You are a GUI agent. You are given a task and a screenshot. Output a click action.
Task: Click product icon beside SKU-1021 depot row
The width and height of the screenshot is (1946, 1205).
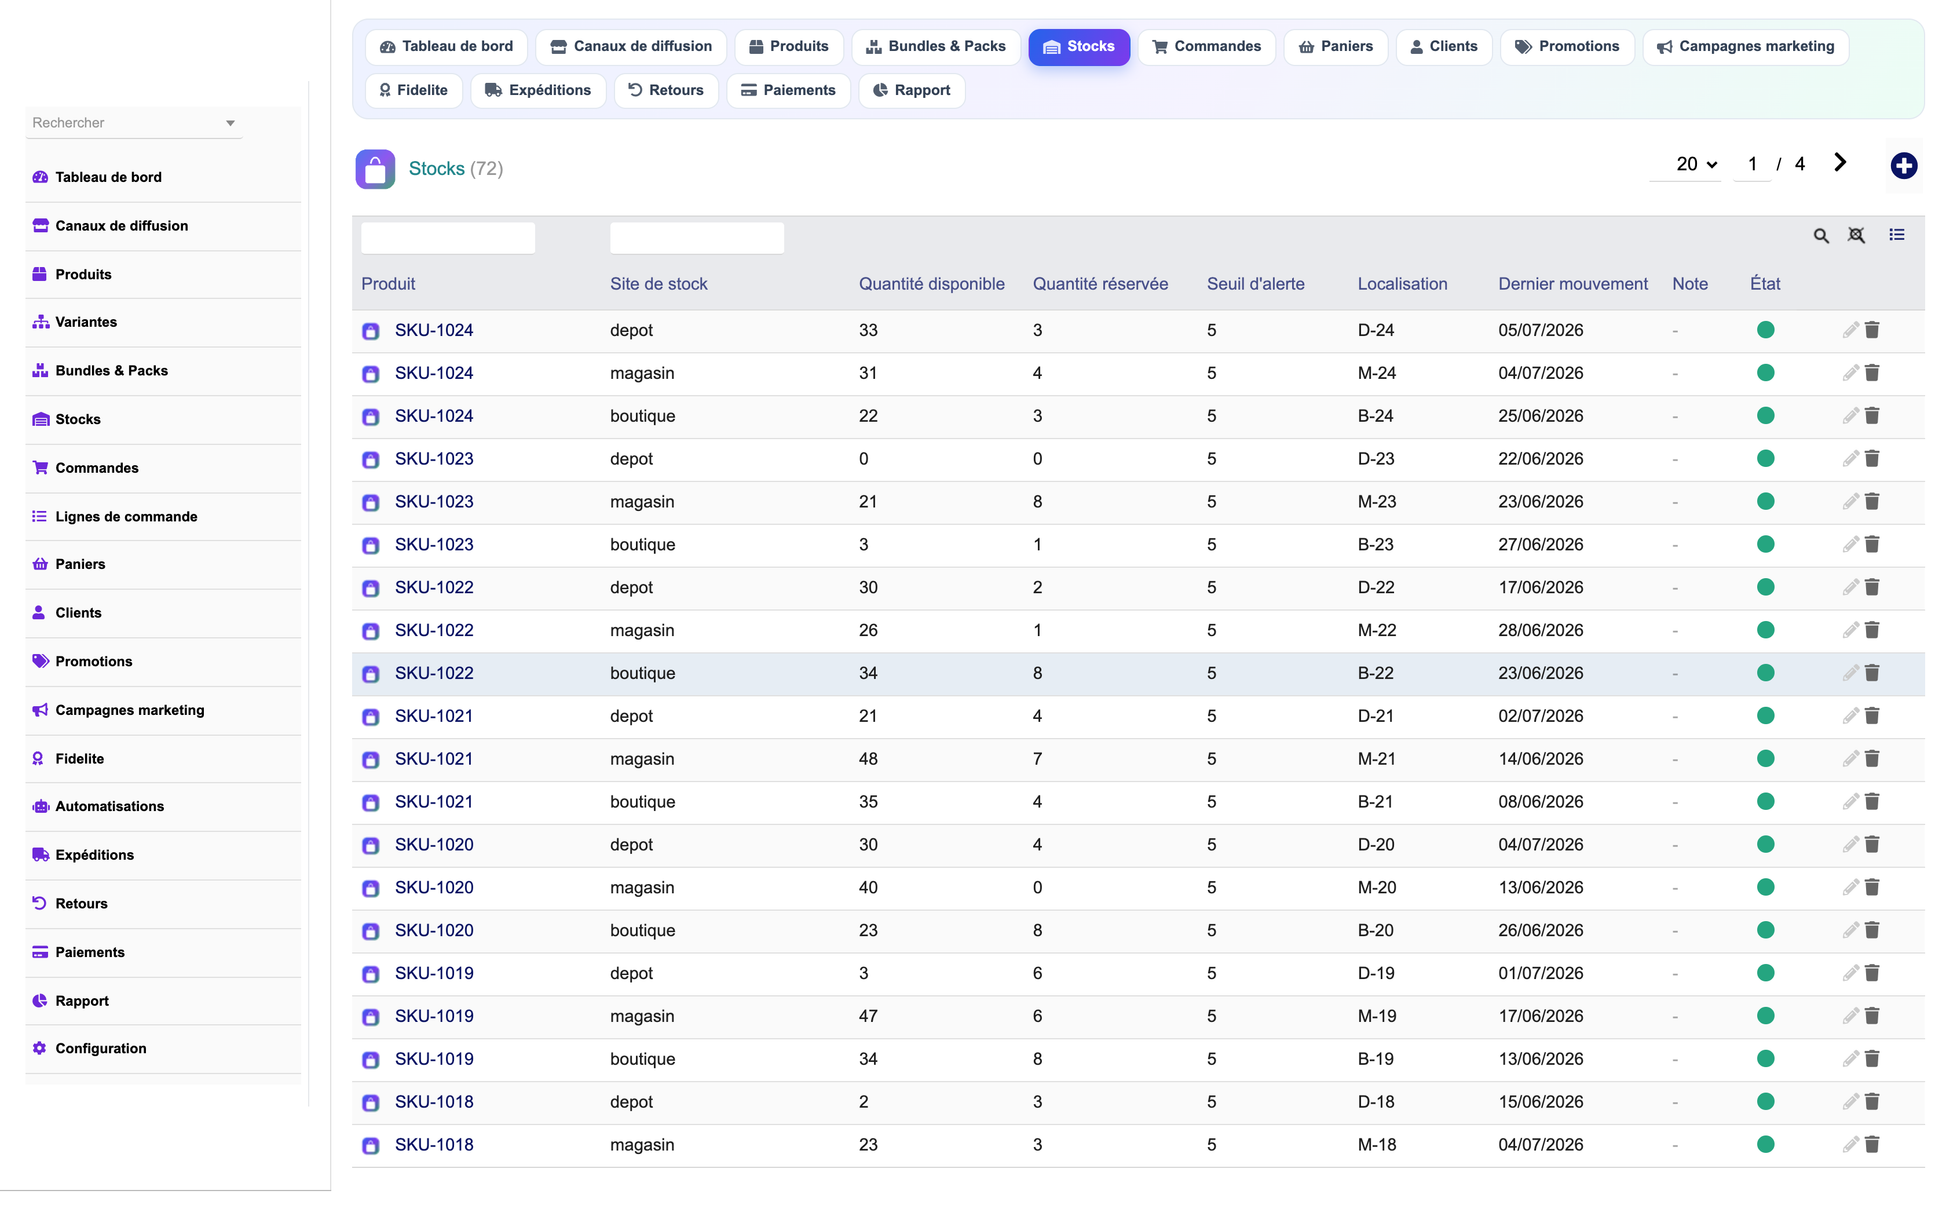pos(371,717)
